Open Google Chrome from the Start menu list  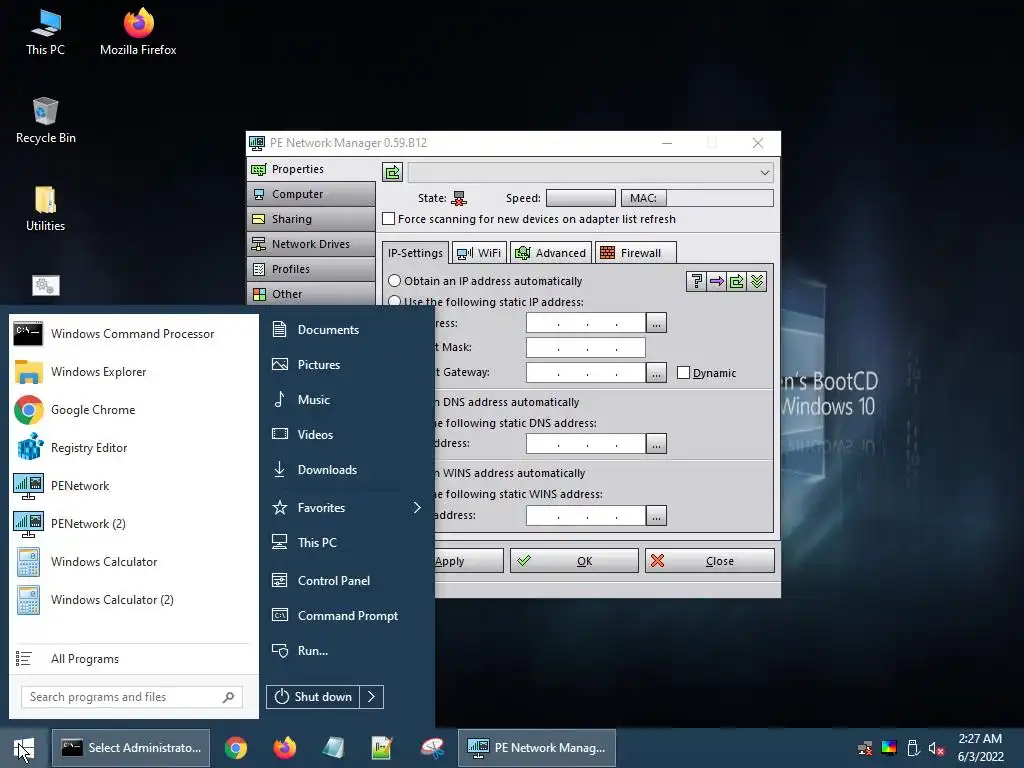(133, 409)
